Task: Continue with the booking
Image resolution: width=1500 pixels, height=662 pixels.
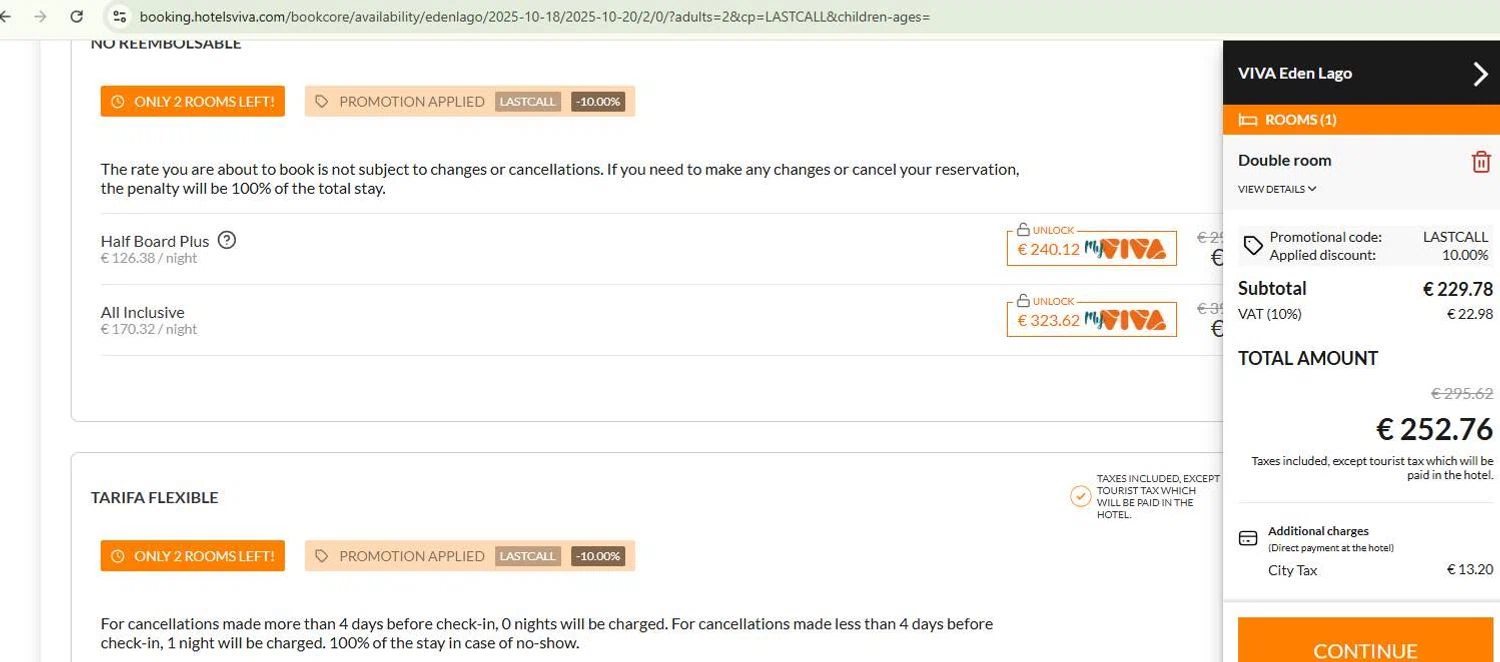Action: [1364, 640]
